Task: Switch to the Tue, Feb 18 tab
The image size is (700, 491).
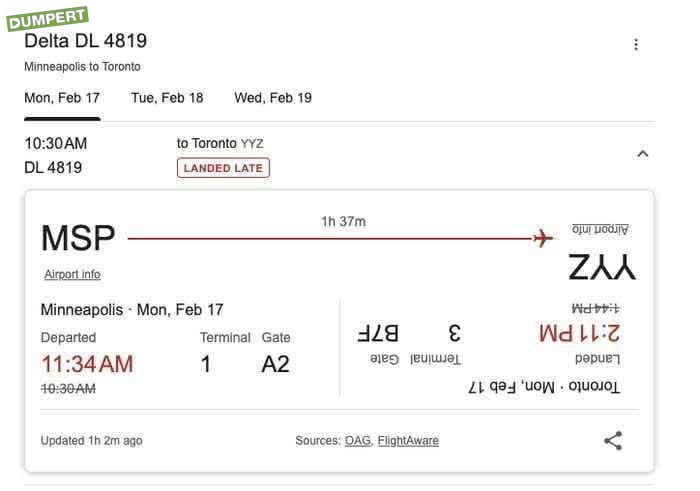Action: pyautogui.click(x=167, y=98)
